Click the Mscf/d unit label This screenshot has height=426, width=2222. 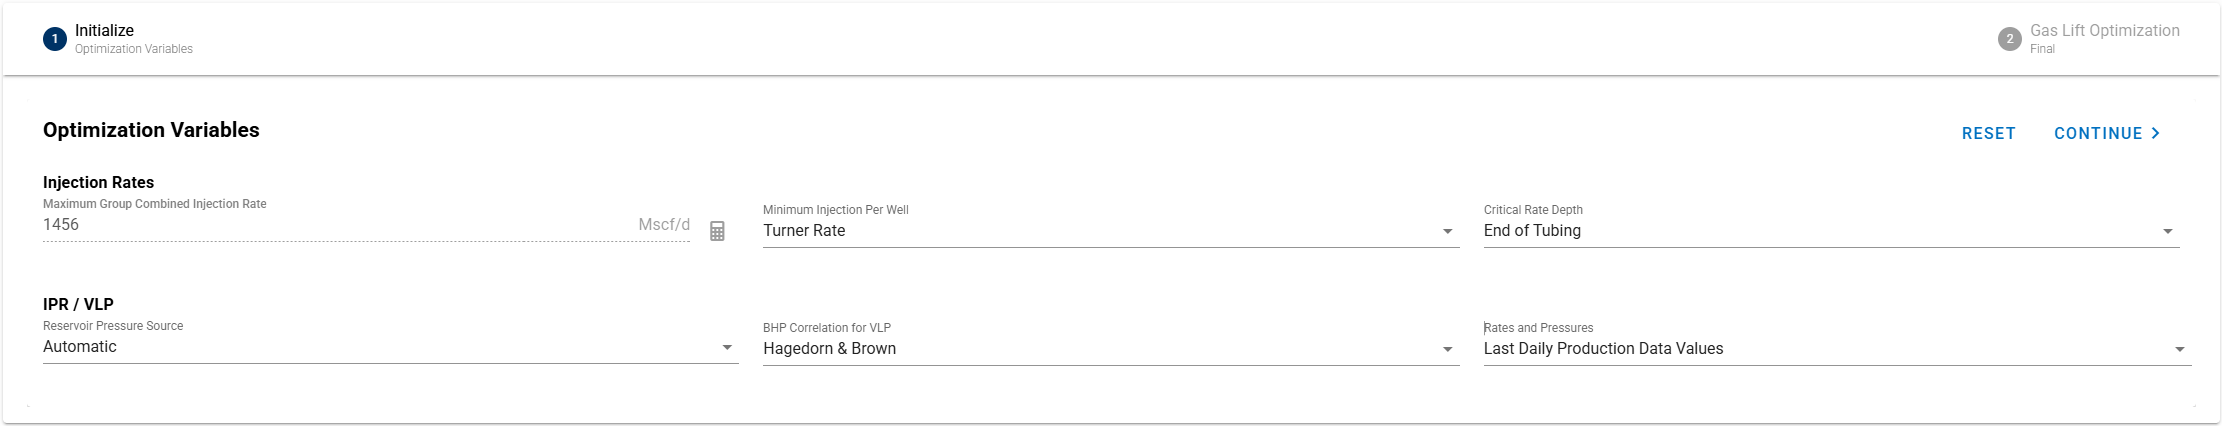pyautogui.click(x=664, y=225)
